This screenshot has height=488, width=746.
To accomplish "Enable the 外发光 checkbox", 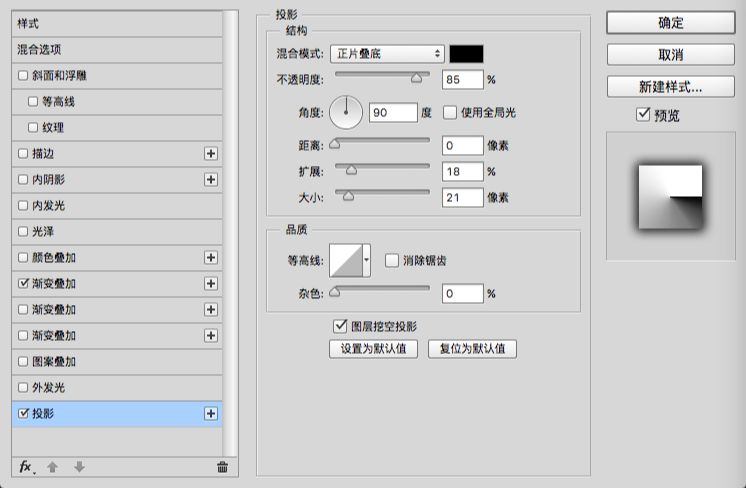I will tap(23, 388).
